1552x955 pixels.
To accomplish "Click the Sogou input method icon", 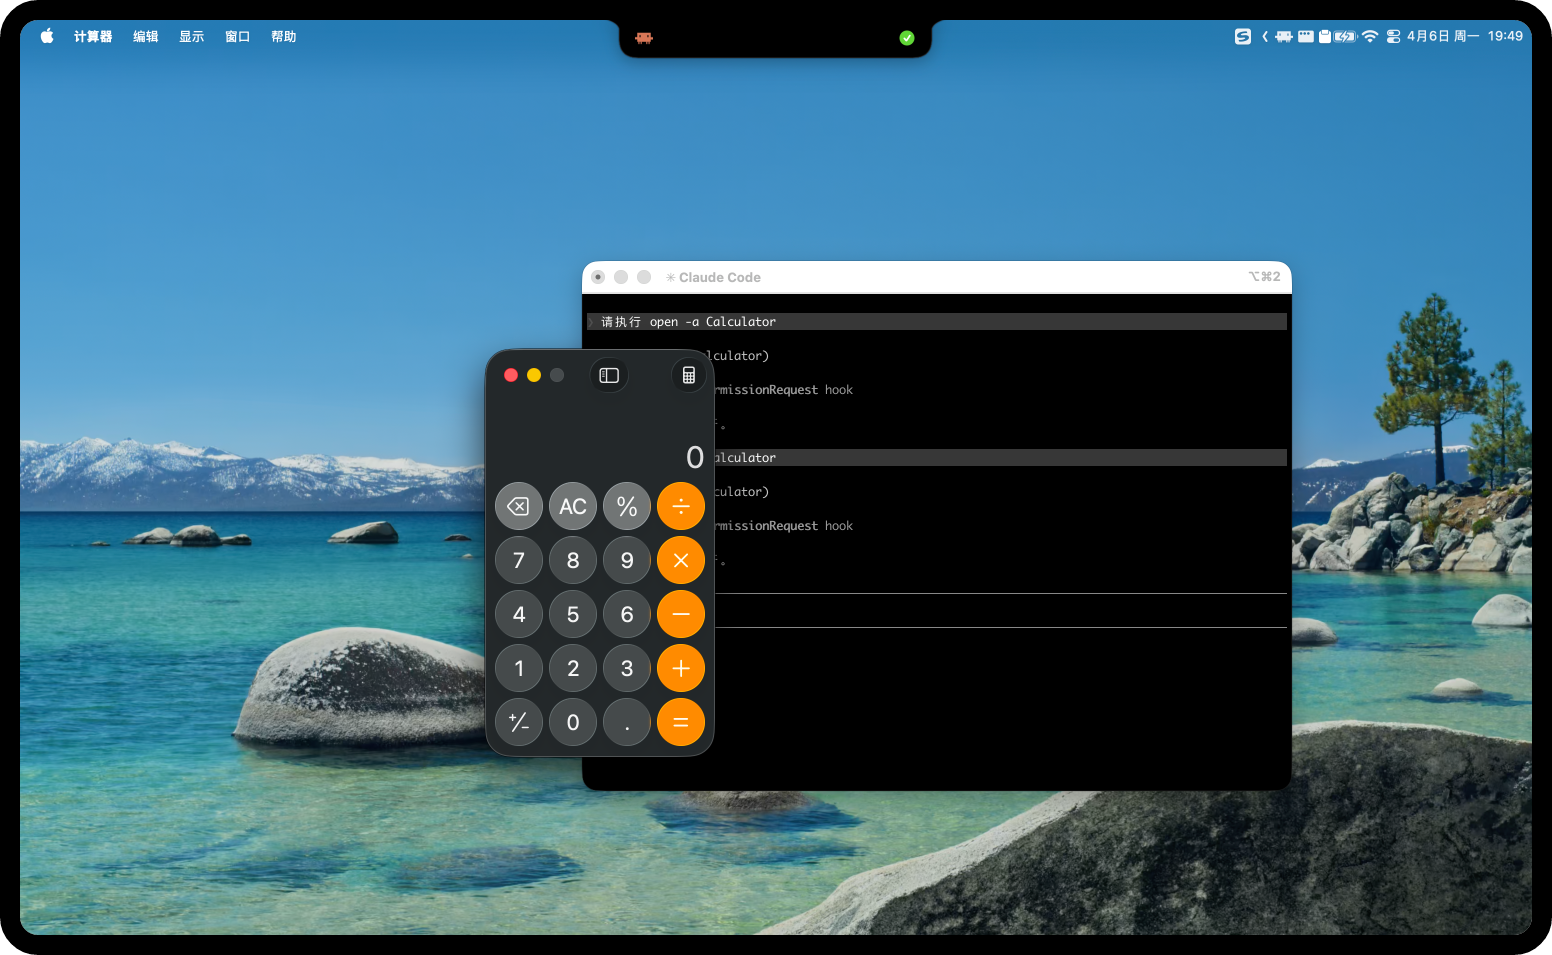I will pos(1243,36).
